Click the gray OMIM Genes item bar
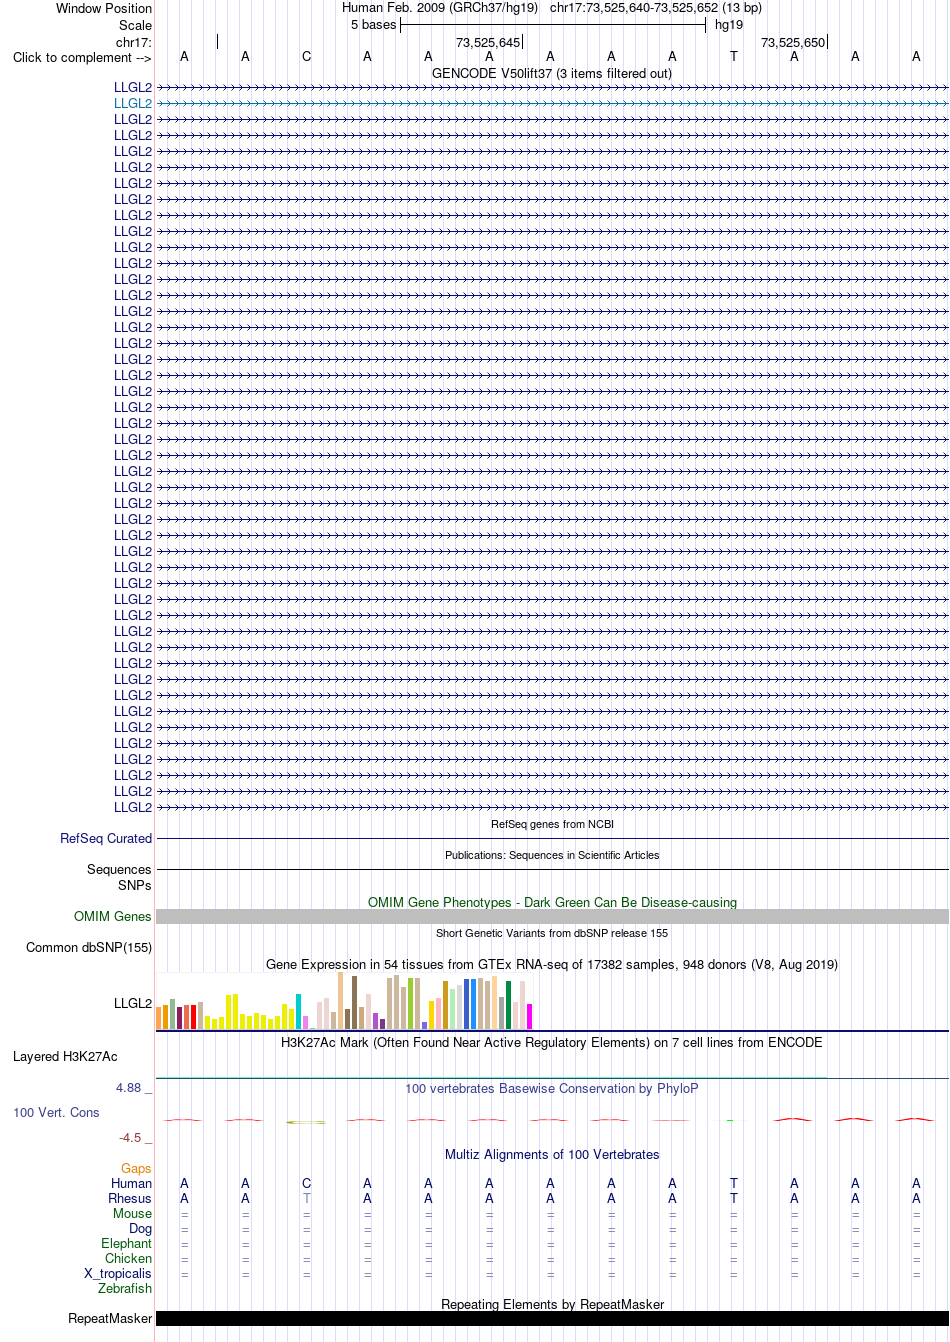Viewport: 950px width, 1342px height. 552,916
